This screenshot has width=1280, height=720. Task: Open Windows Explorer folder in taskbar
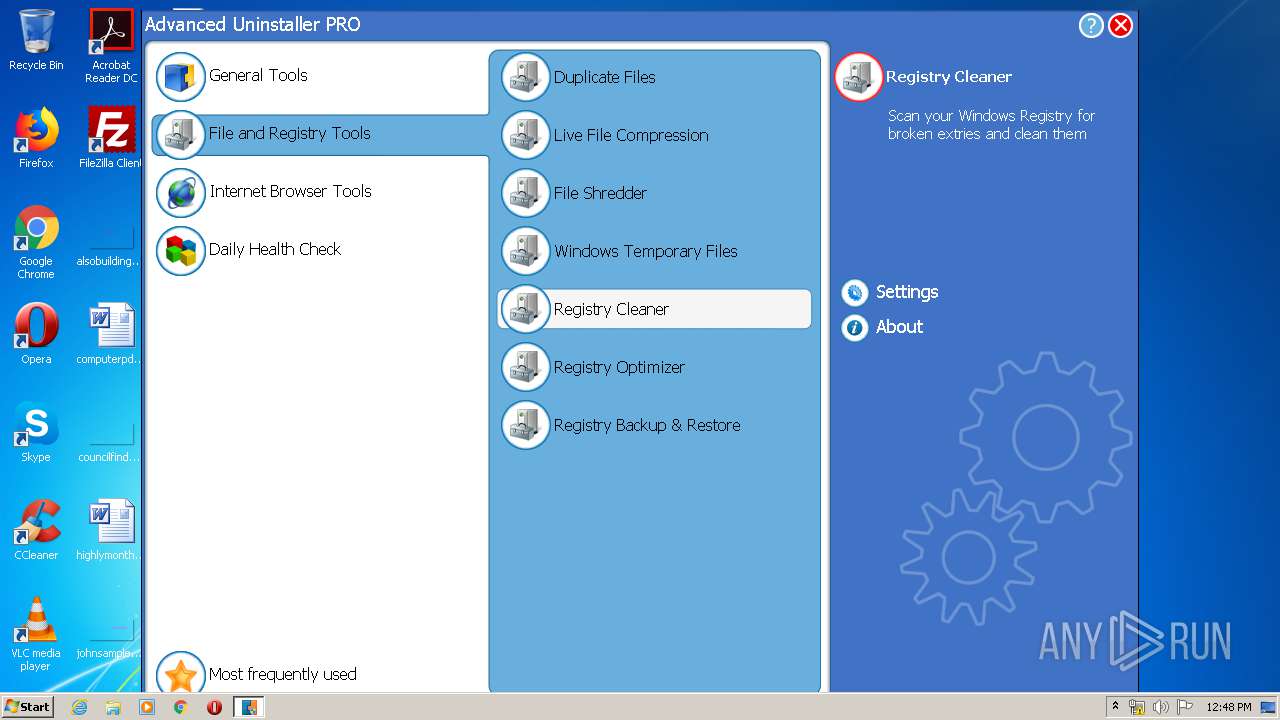pos(113,707)
